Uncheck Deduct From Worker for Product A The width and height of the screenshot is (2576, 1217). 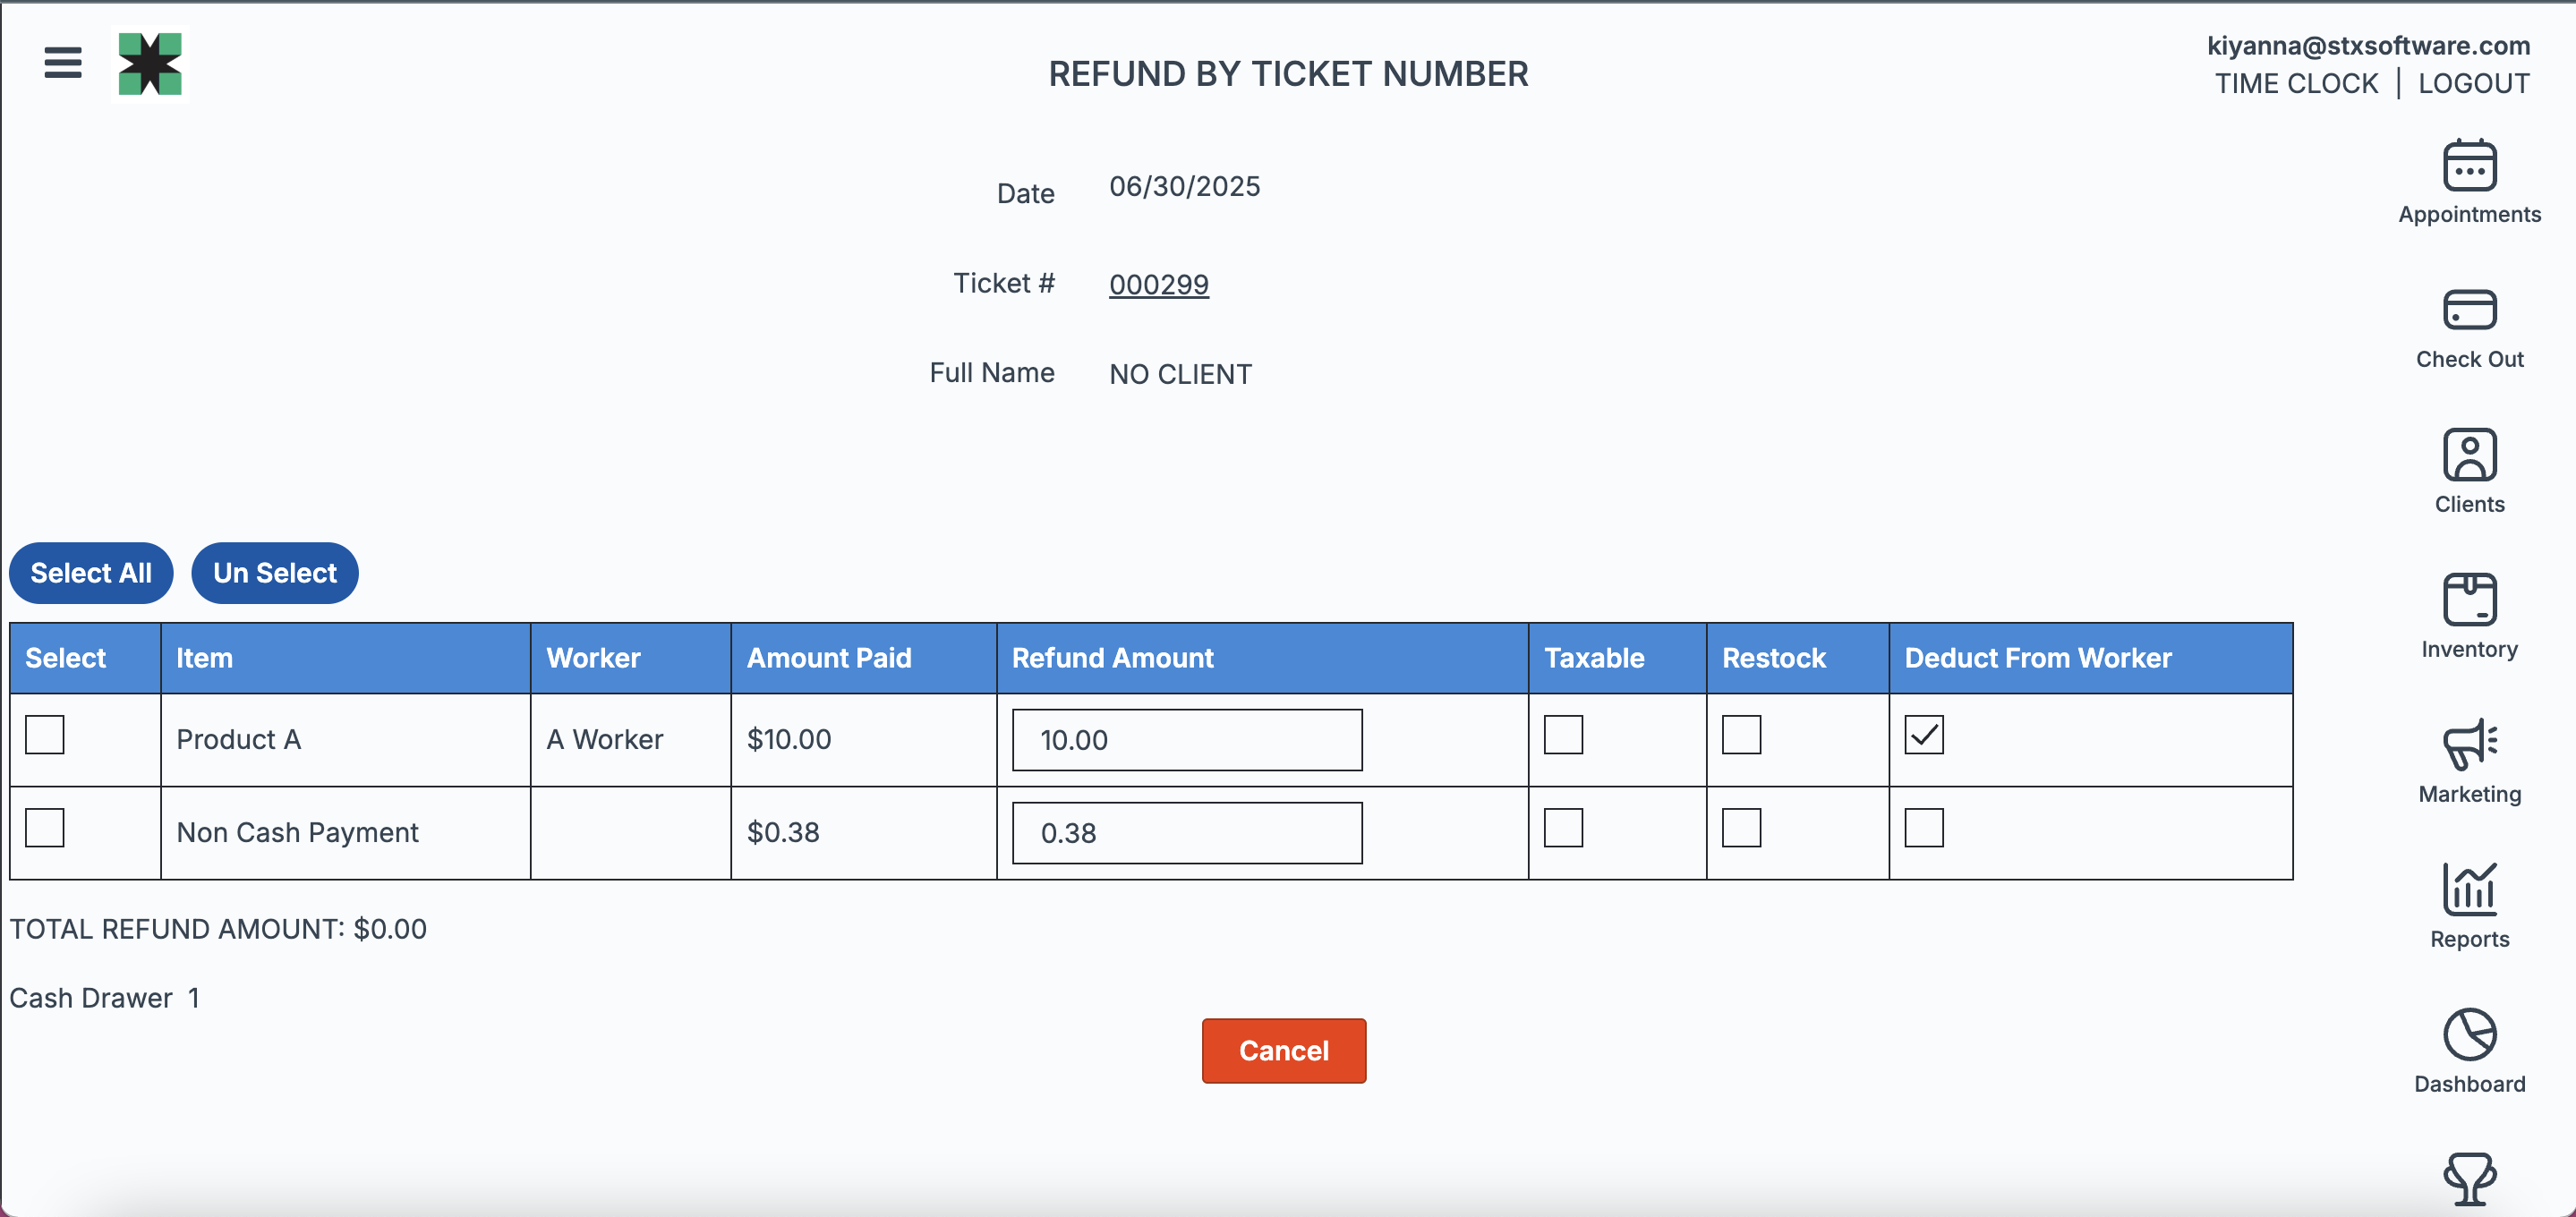point(1923,735)
